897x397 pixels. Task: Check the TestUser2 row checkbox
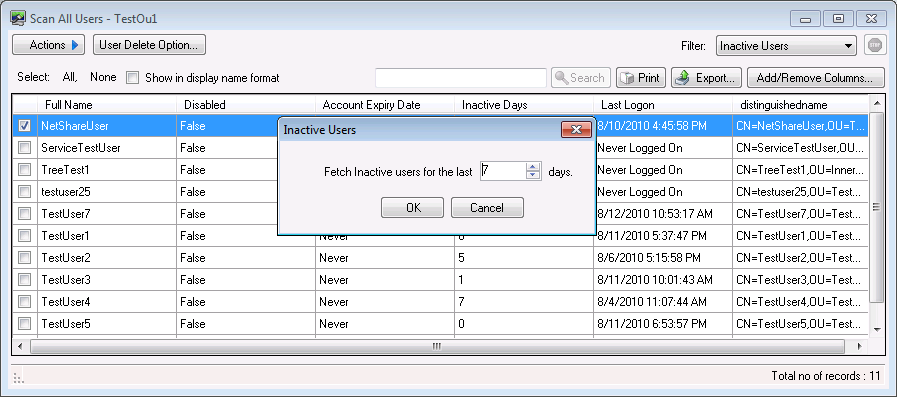25,258
